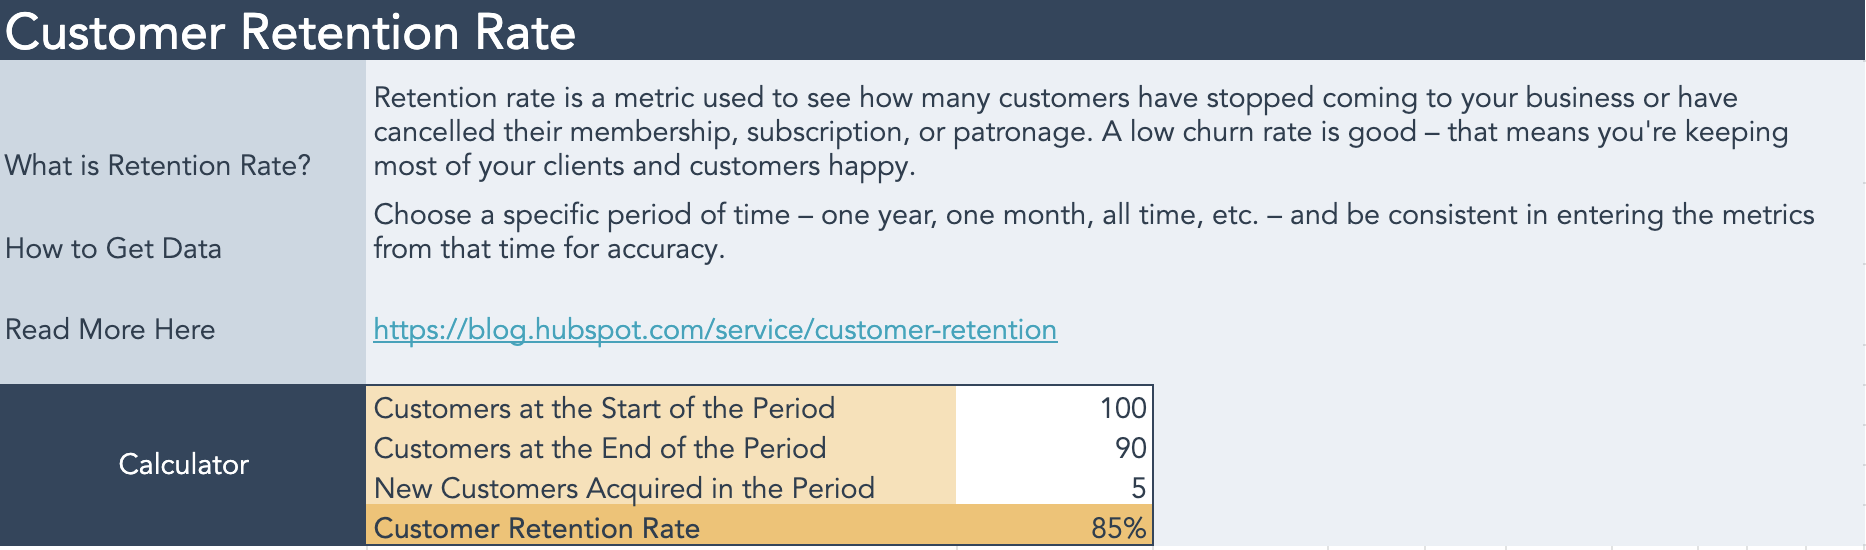Click the empty cell right of value 100
Screen dimensions: 1866x550
click(x=1240, y=408)
